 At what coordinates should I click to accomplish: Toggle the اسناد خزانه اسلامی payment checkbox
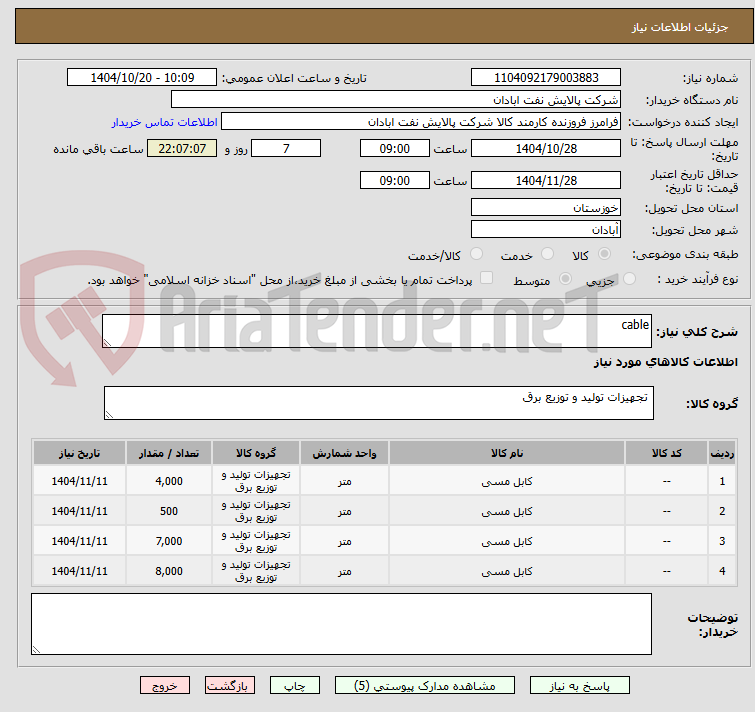click(487, 279)
